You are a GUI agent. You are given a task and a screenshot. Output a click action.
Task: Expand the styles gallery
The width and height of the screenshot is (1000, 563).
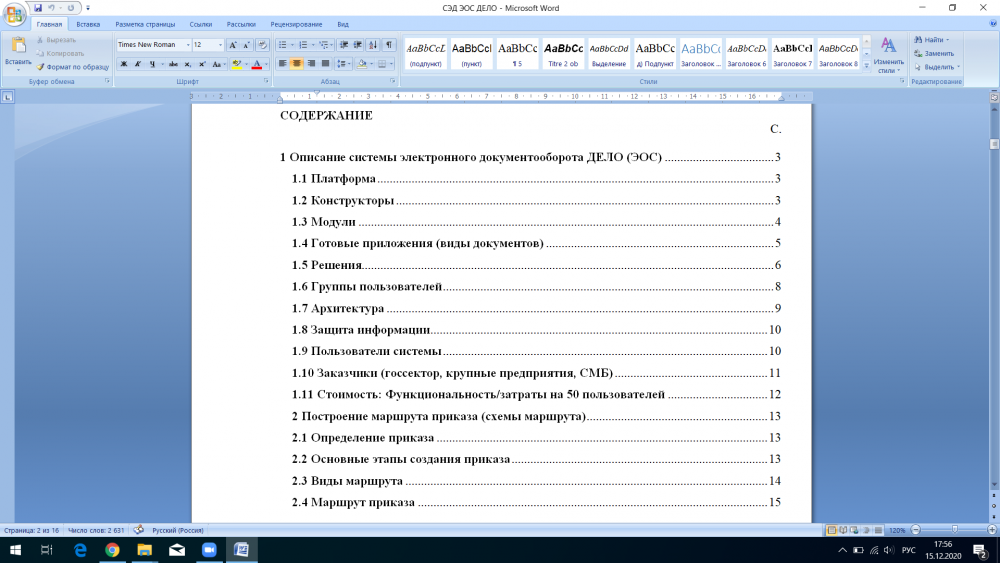pos(866,66)
